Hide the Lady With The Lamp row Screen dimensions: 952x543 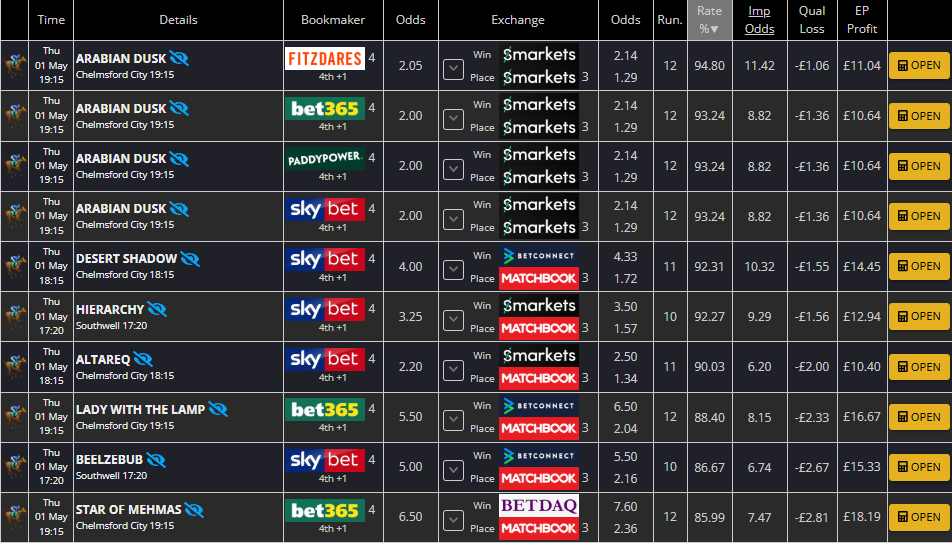pyautogui.click(x=218, y=409)
